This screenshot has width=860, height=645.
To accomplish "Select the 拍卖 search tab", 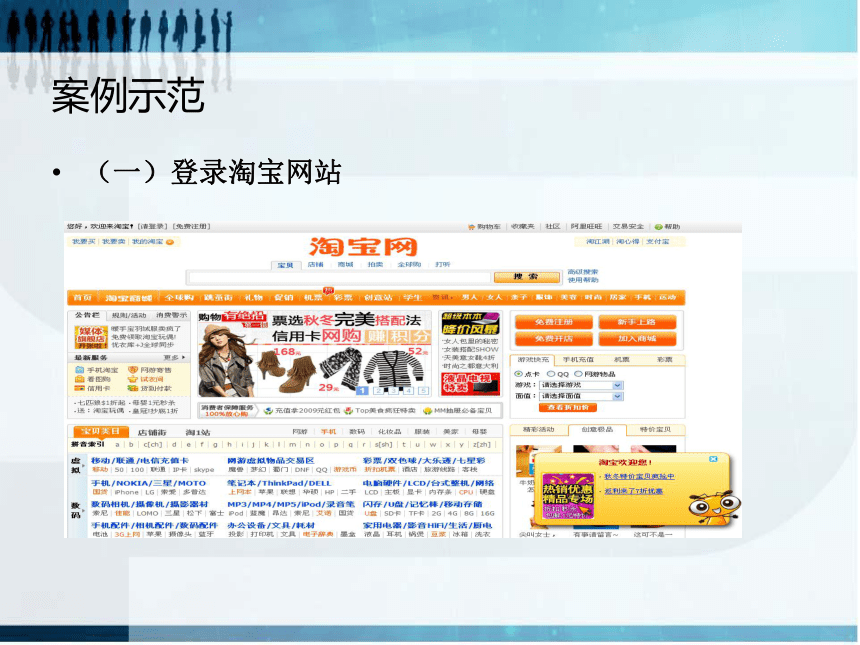I will pos(375,265).
